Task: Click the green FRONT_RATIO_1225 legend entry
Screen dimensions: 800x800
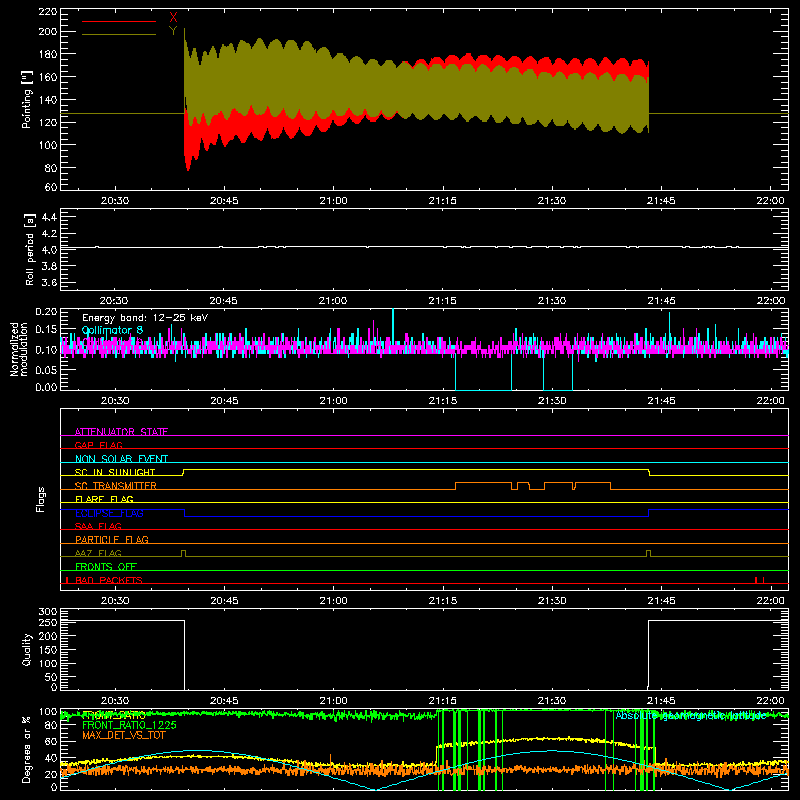Action: [129, 725]
